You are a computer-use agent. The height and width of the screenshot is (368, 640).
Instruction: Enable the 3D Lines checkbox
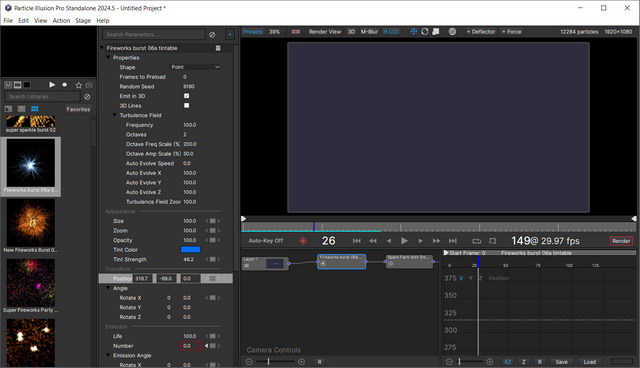point(187,105)
